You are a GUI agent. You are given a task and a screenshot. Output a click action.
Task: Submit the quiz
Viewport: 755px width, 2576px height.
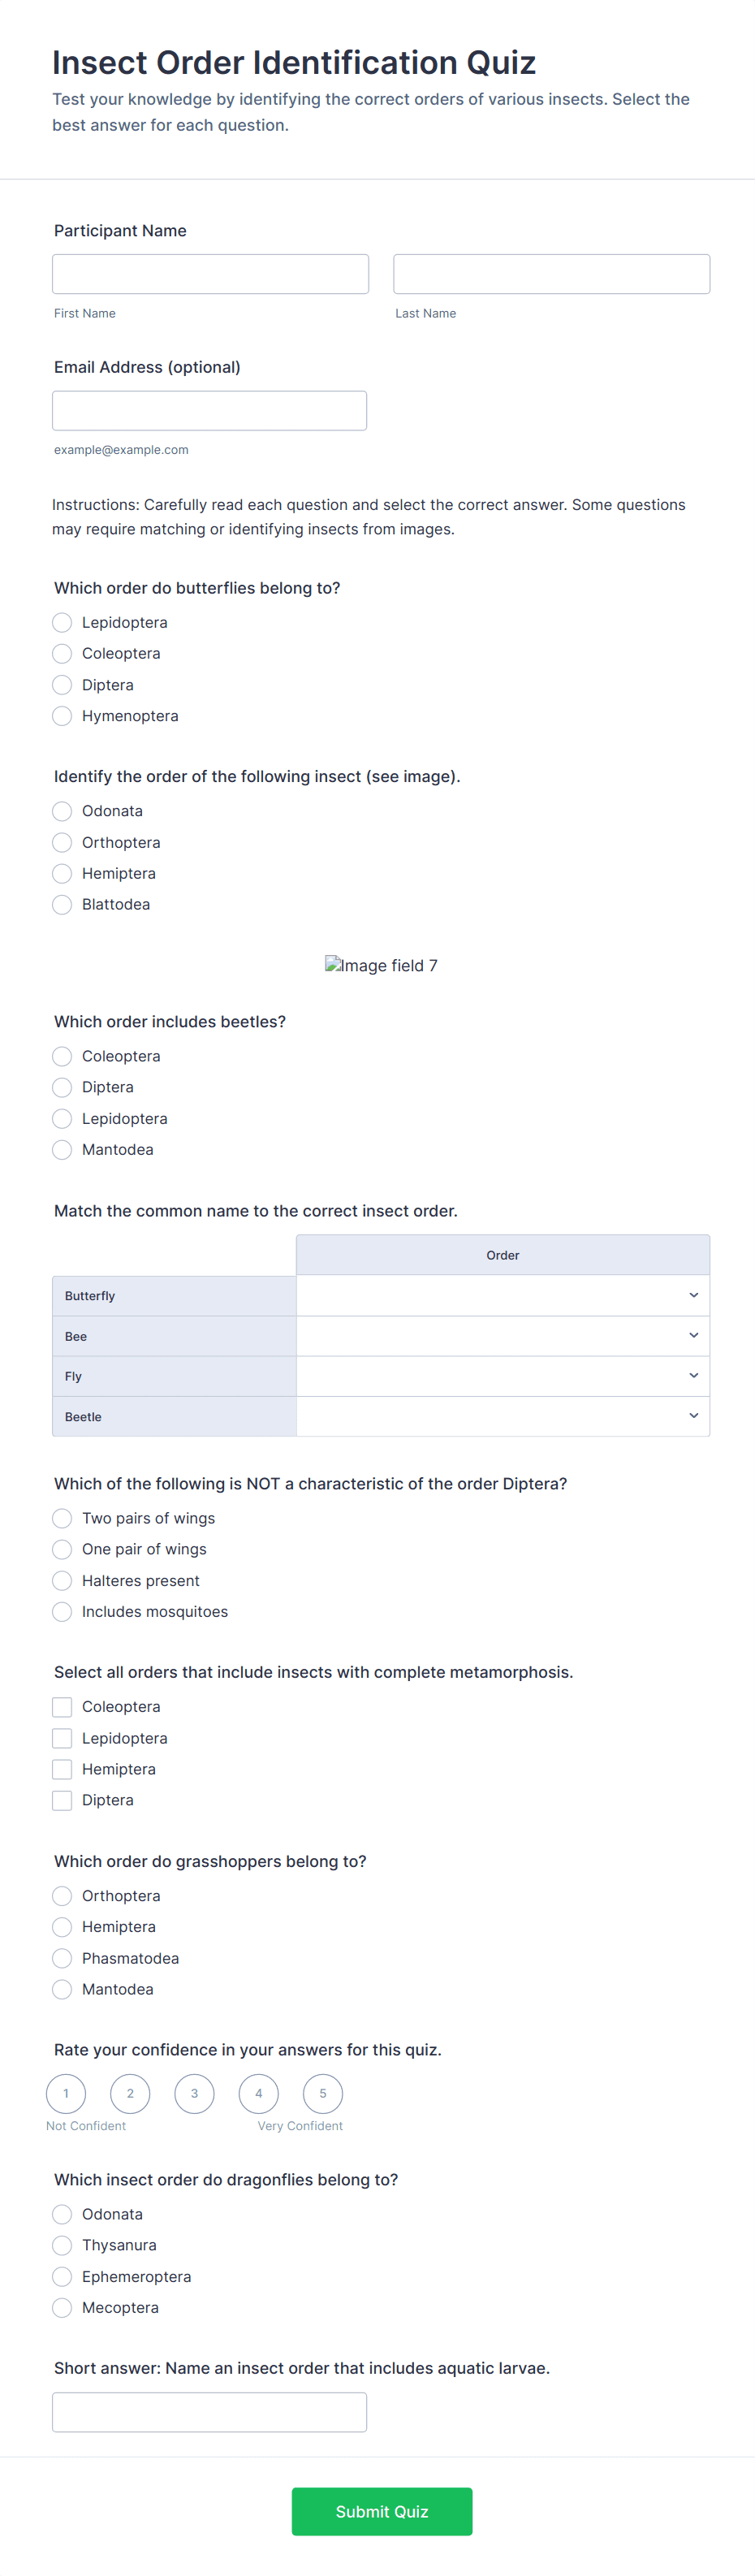coord(381,2511)
